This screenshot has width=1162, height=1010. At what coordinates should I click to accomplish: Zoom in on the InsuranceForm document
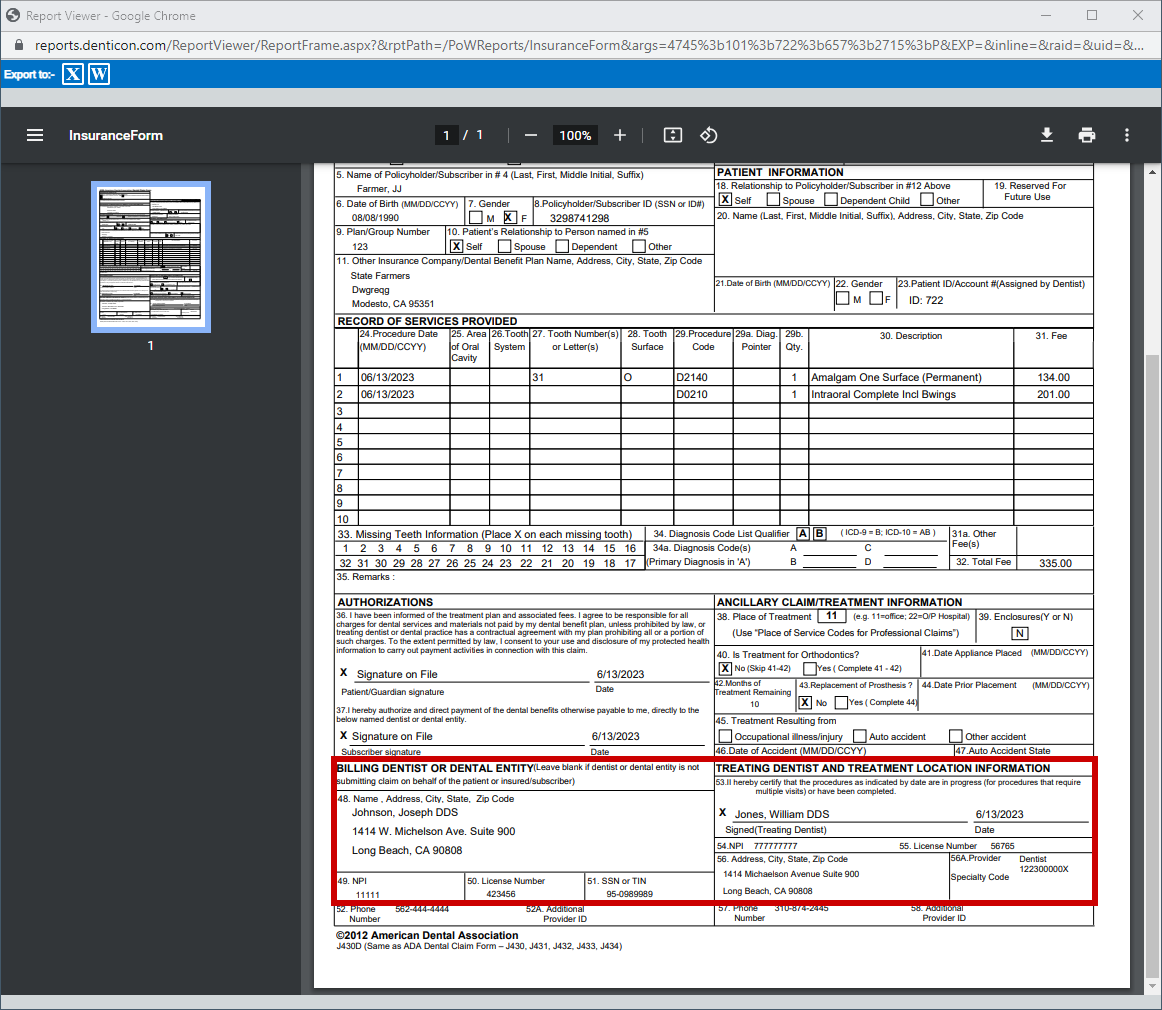pos(620,135)
